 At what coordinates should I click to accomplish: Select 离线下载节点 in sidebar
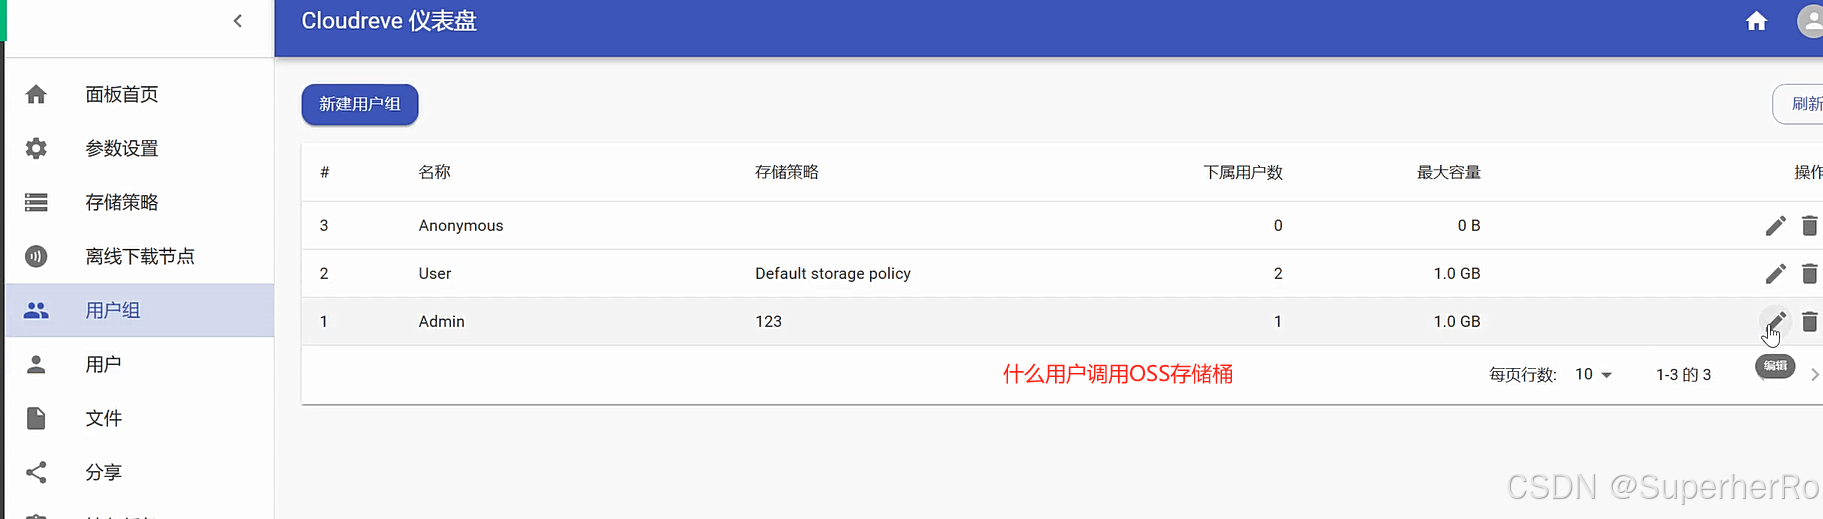(x=139, y=256)
